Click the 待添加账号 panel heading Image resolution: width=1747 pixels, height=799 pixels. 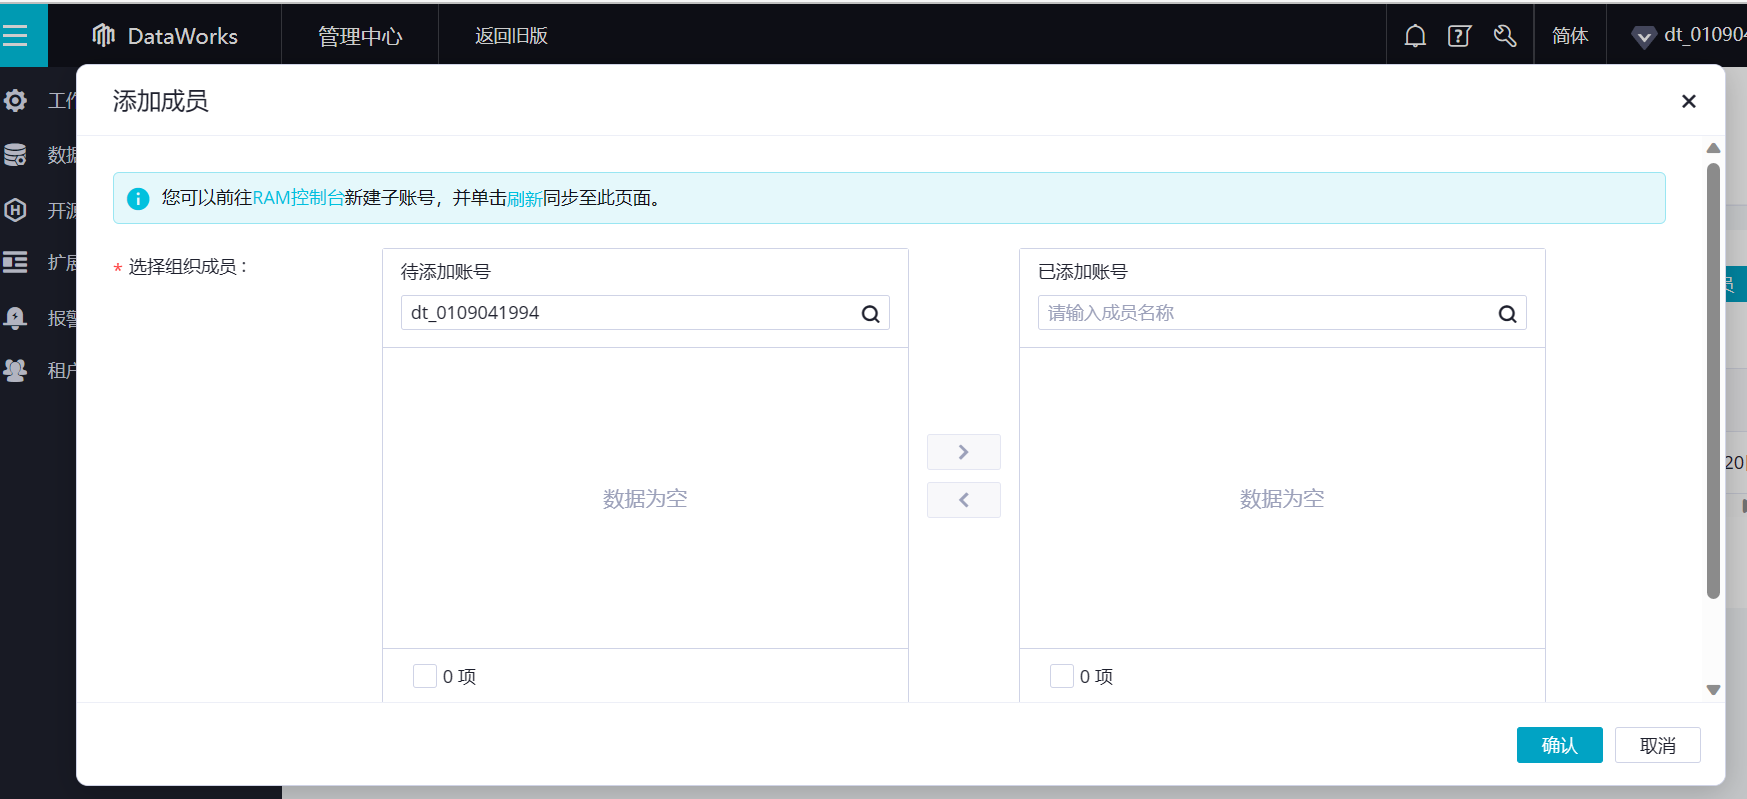coord(446,272)
